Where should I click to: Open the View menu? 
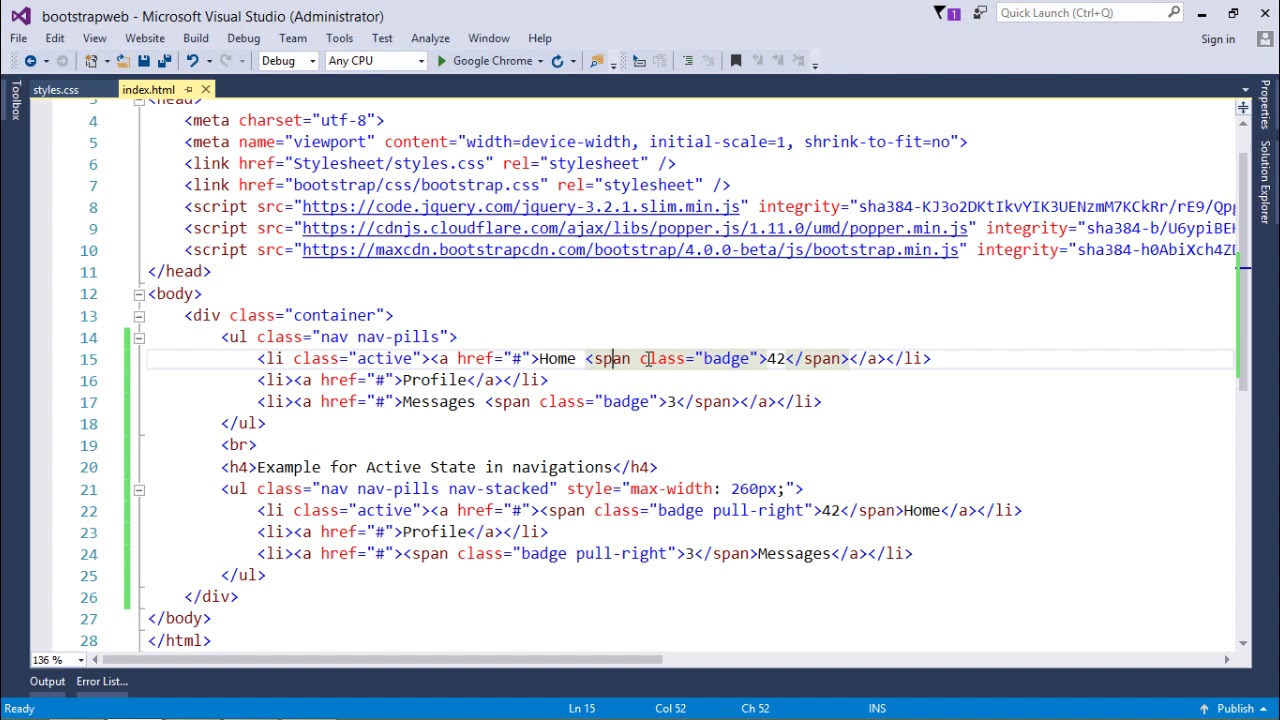(x=95, y=38)
